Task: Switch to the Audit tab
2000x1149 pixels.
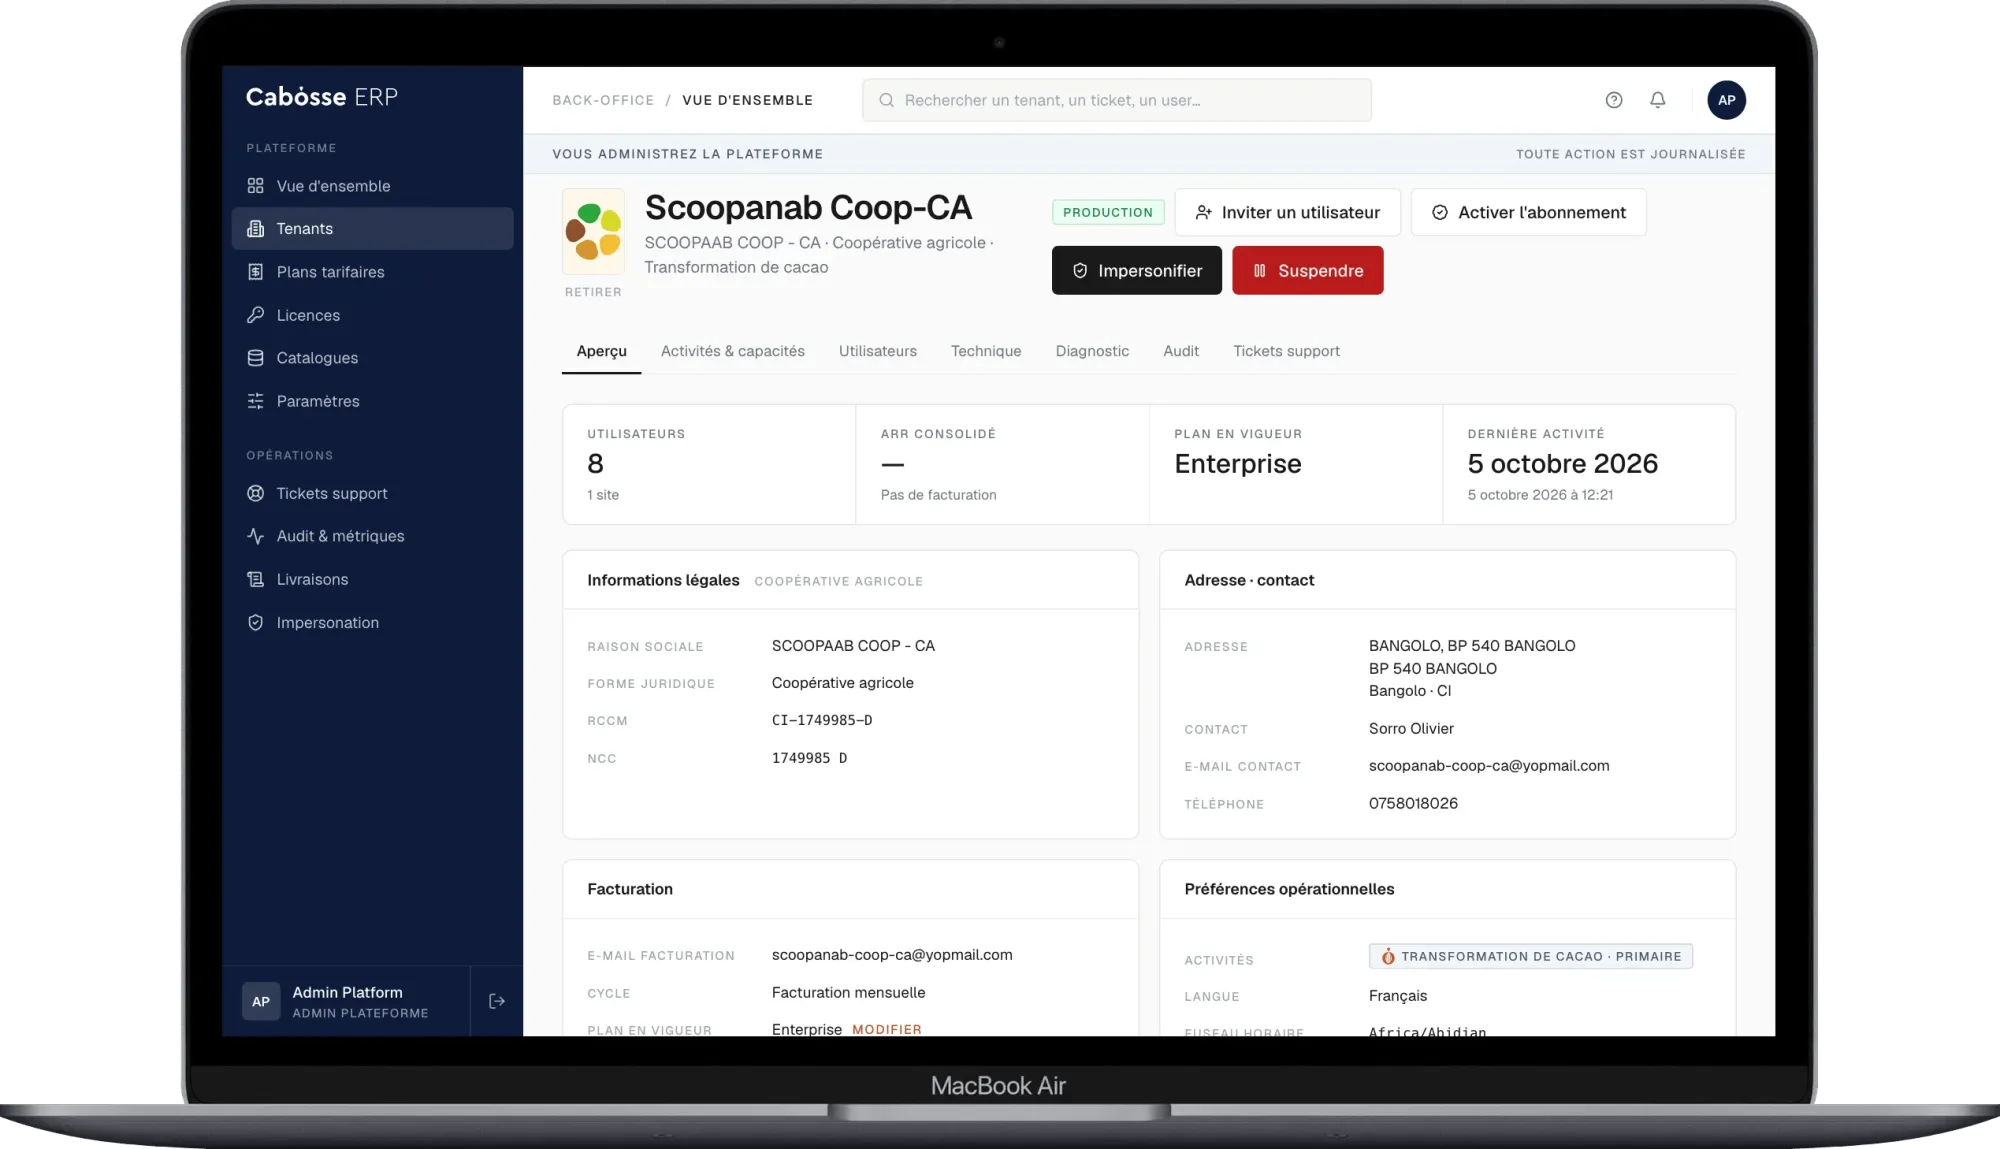Action: [1181, 351]
